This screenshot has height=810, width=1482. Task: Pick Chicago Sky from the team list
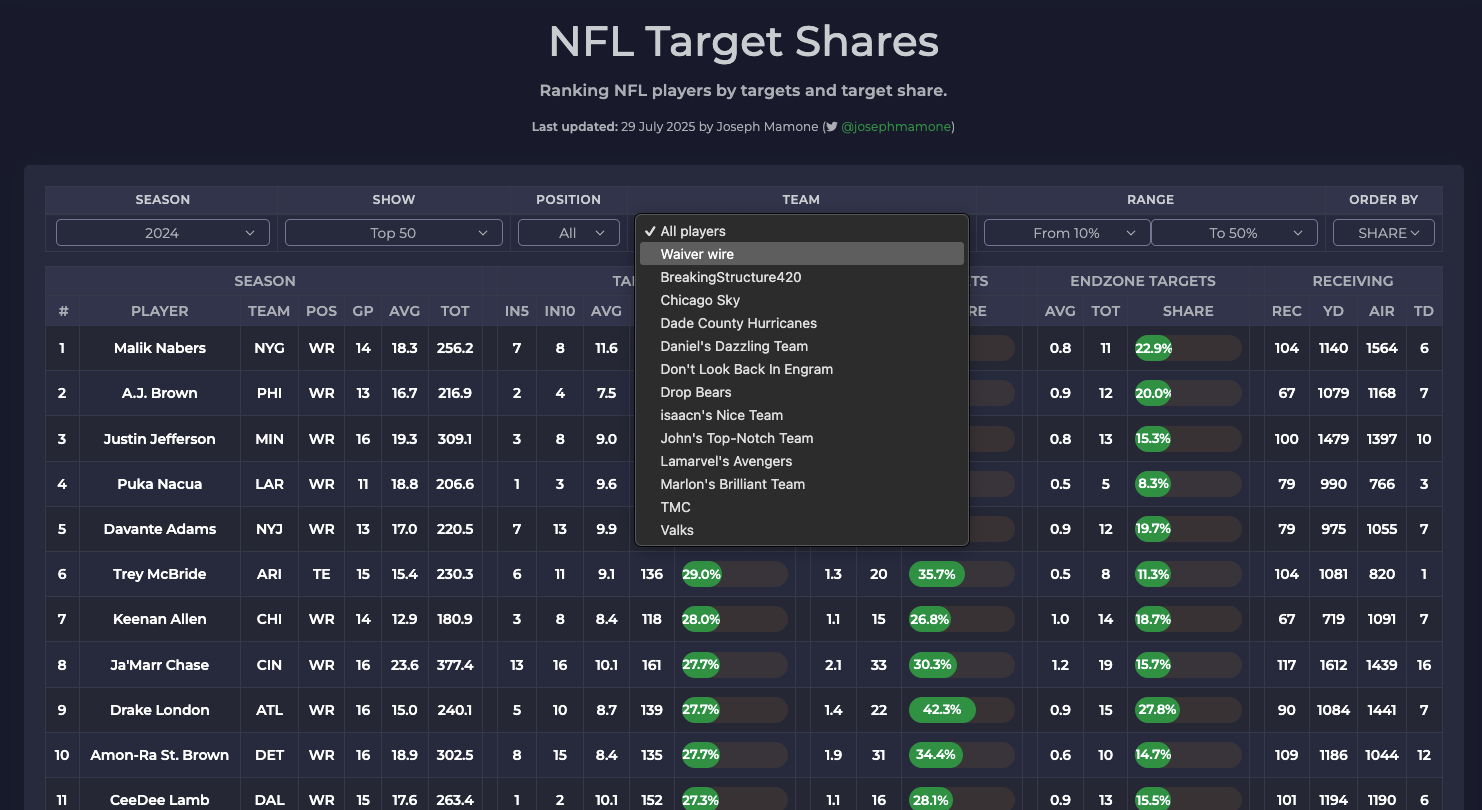click(x=802, y=300)
